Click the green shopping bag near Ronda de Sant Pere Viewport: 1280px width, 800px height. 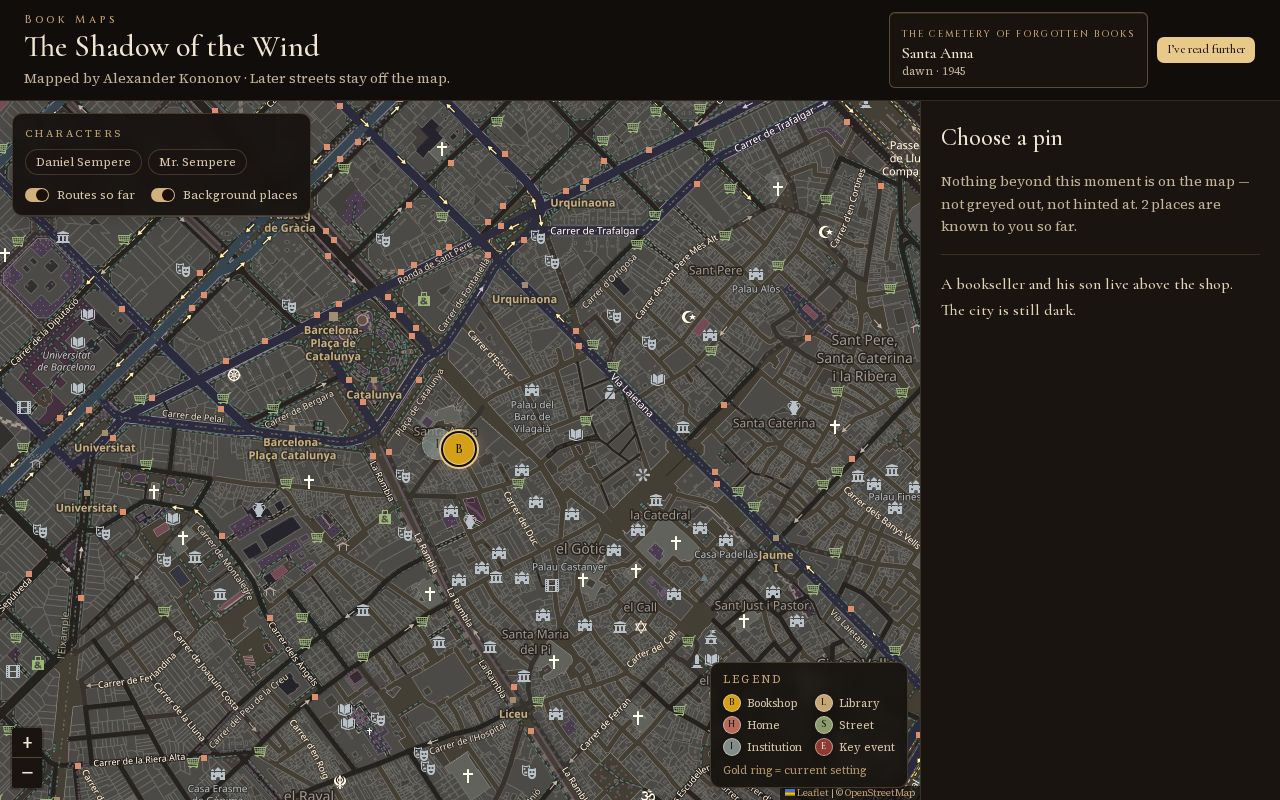point(424,299)
